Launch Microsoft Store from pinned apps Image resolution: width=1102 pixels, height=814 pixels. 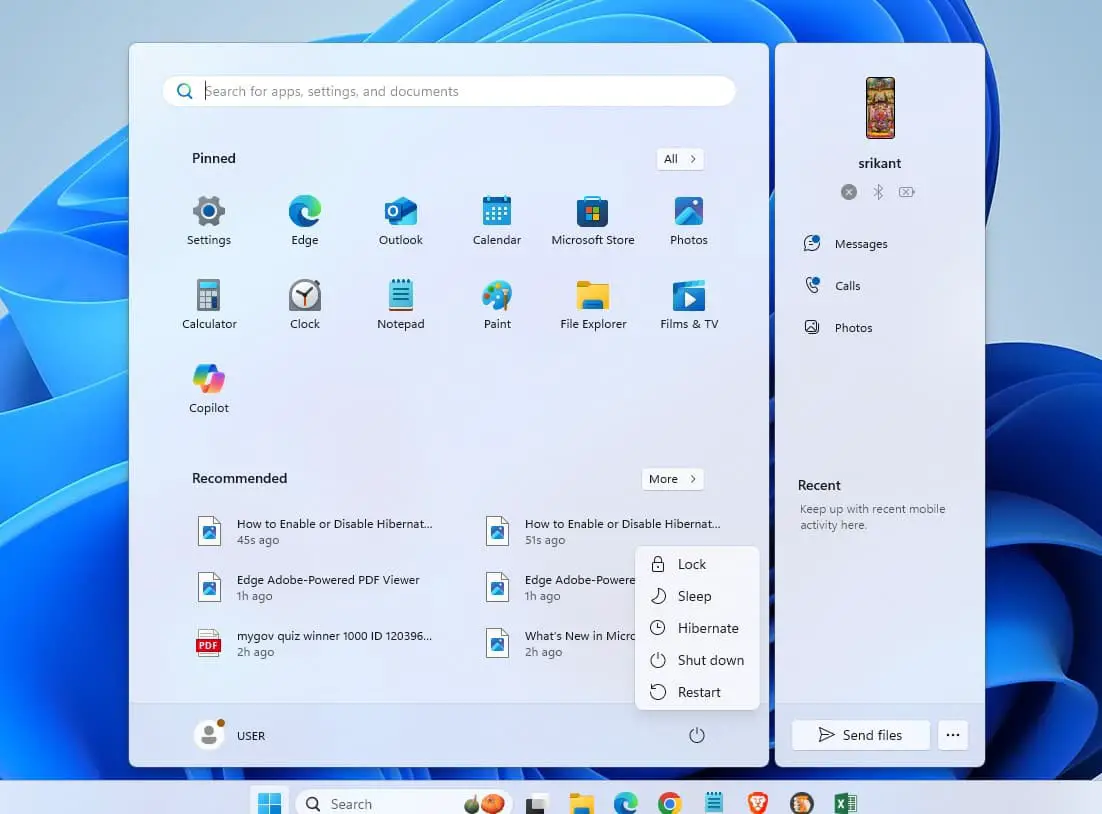click(x=592, y=220)
